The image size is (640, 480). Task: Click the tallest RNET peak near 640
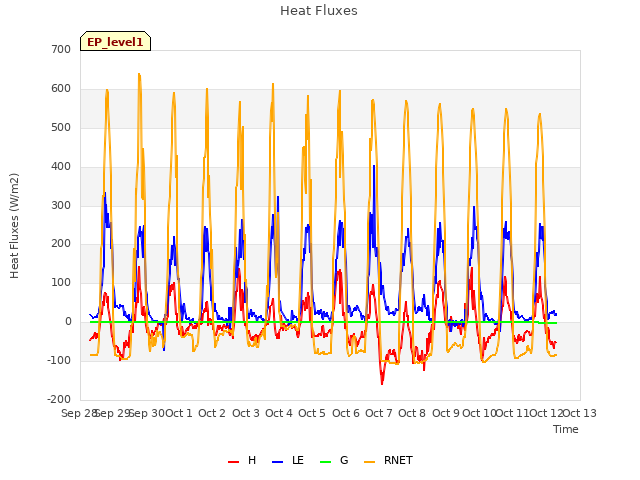pyautogui.click(x=139, y=74)
